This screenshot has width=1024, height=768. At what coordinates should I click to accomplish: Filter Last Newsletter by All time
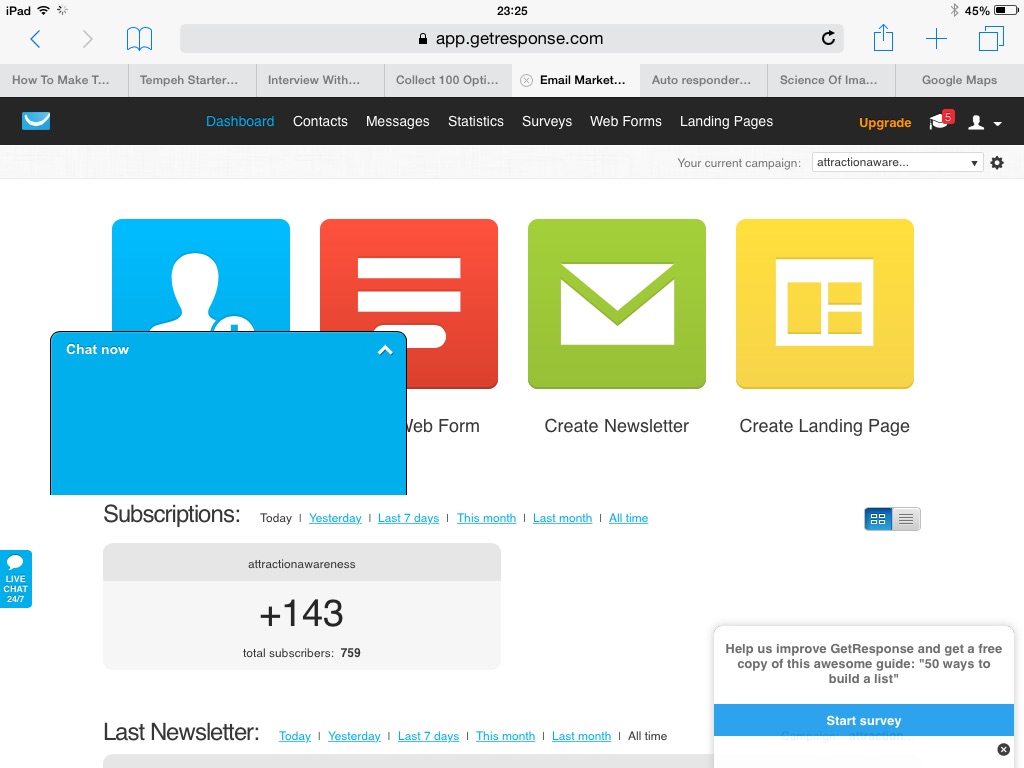pyautogui.click(x=647, y=736)
